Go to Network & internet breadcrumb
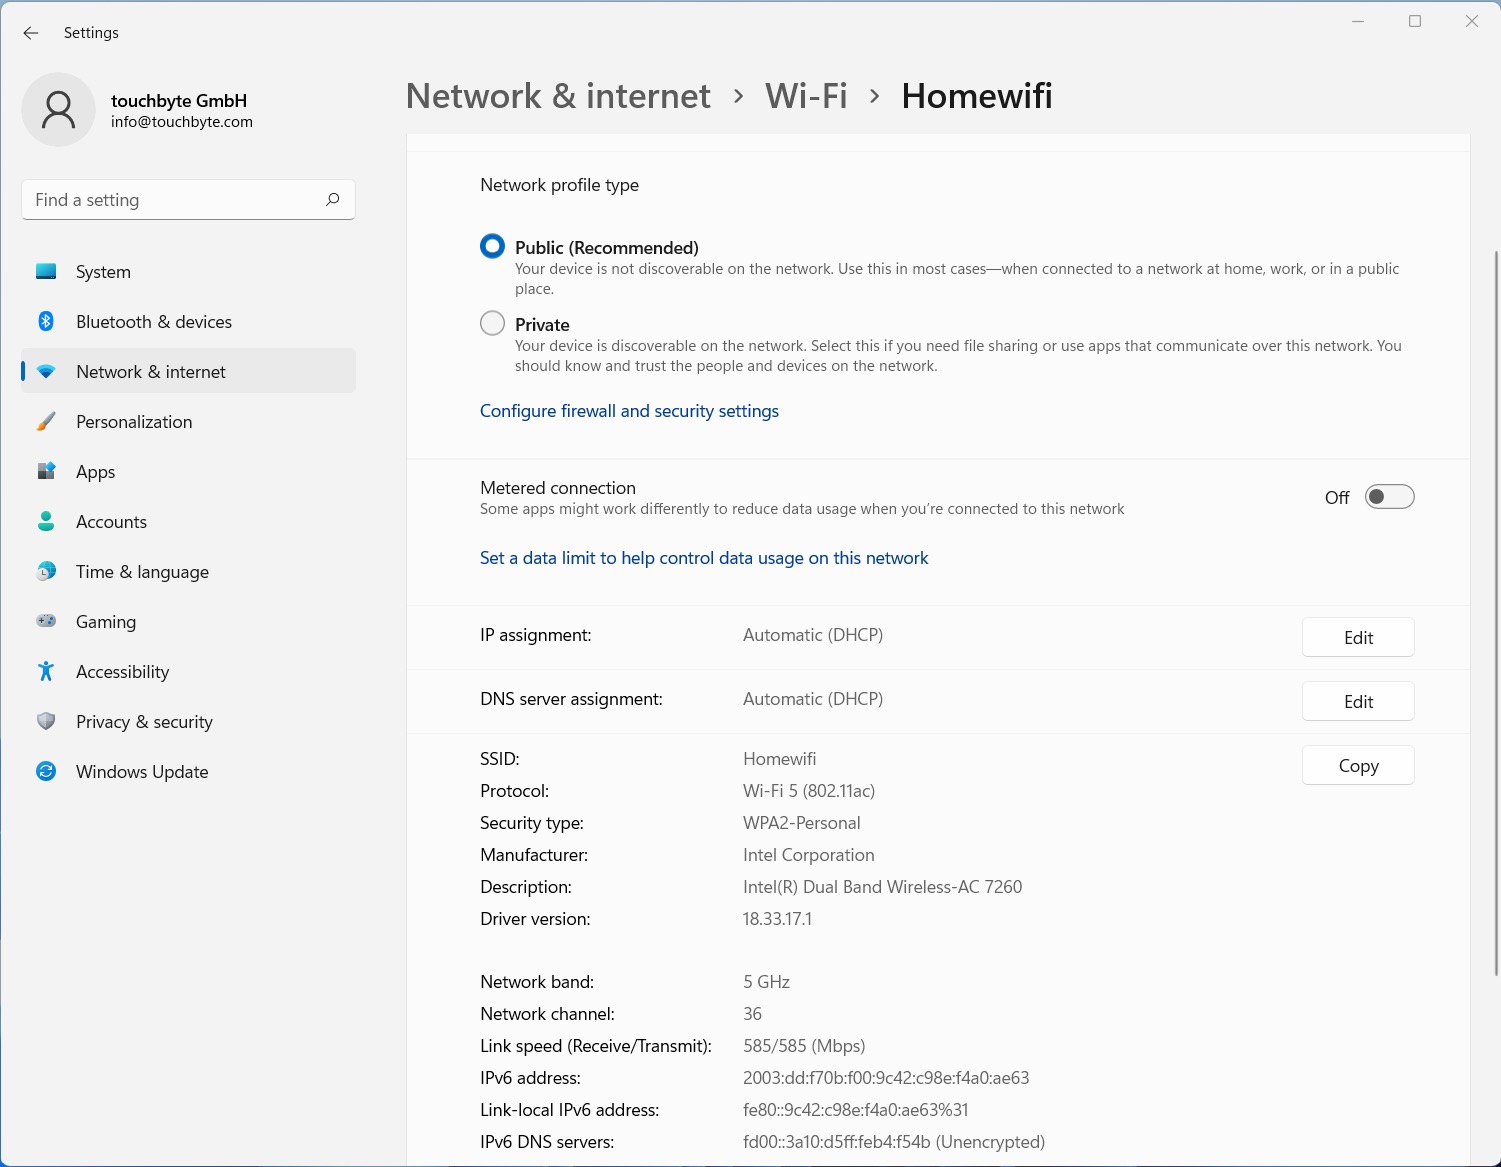The image size is (1501, 1167). [x=558, y=96]
